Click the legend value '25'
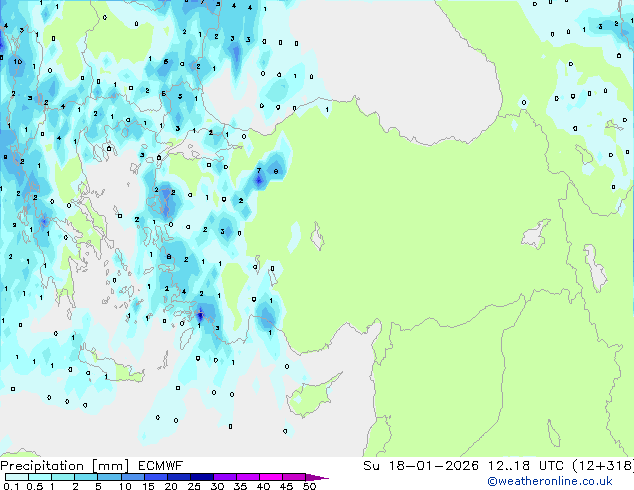The image size is (634, 490). 194,486
